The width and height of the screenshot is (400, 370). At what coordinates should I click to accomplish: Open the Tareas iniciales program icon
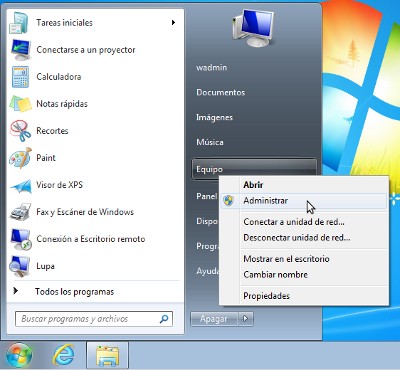(20, 23)
